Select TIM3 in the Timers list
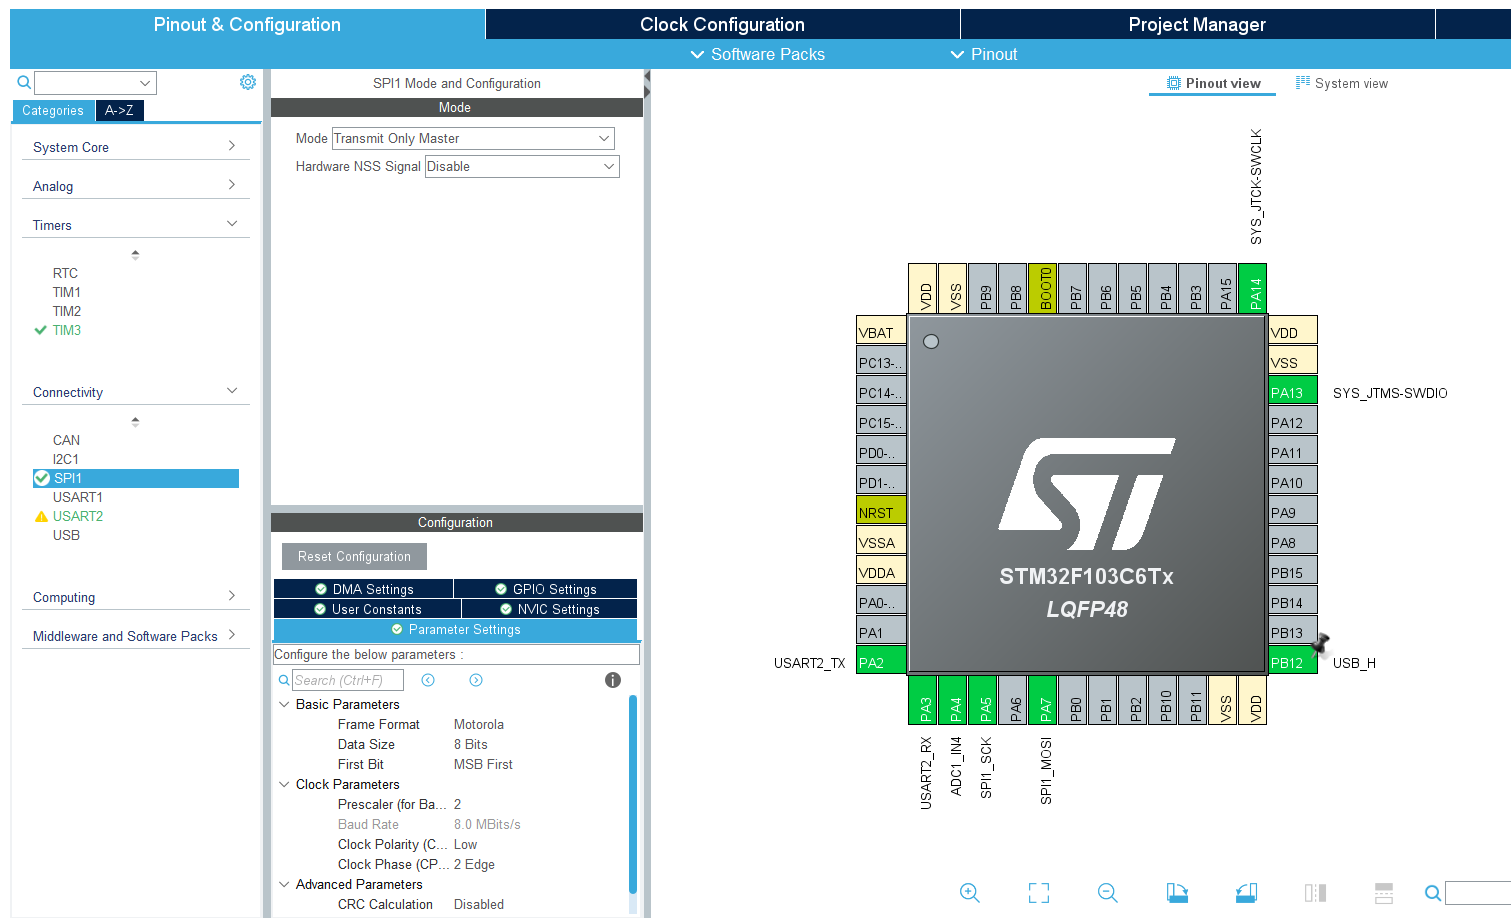Screen dimensions: 1511x918 click(x=67, y=330)
